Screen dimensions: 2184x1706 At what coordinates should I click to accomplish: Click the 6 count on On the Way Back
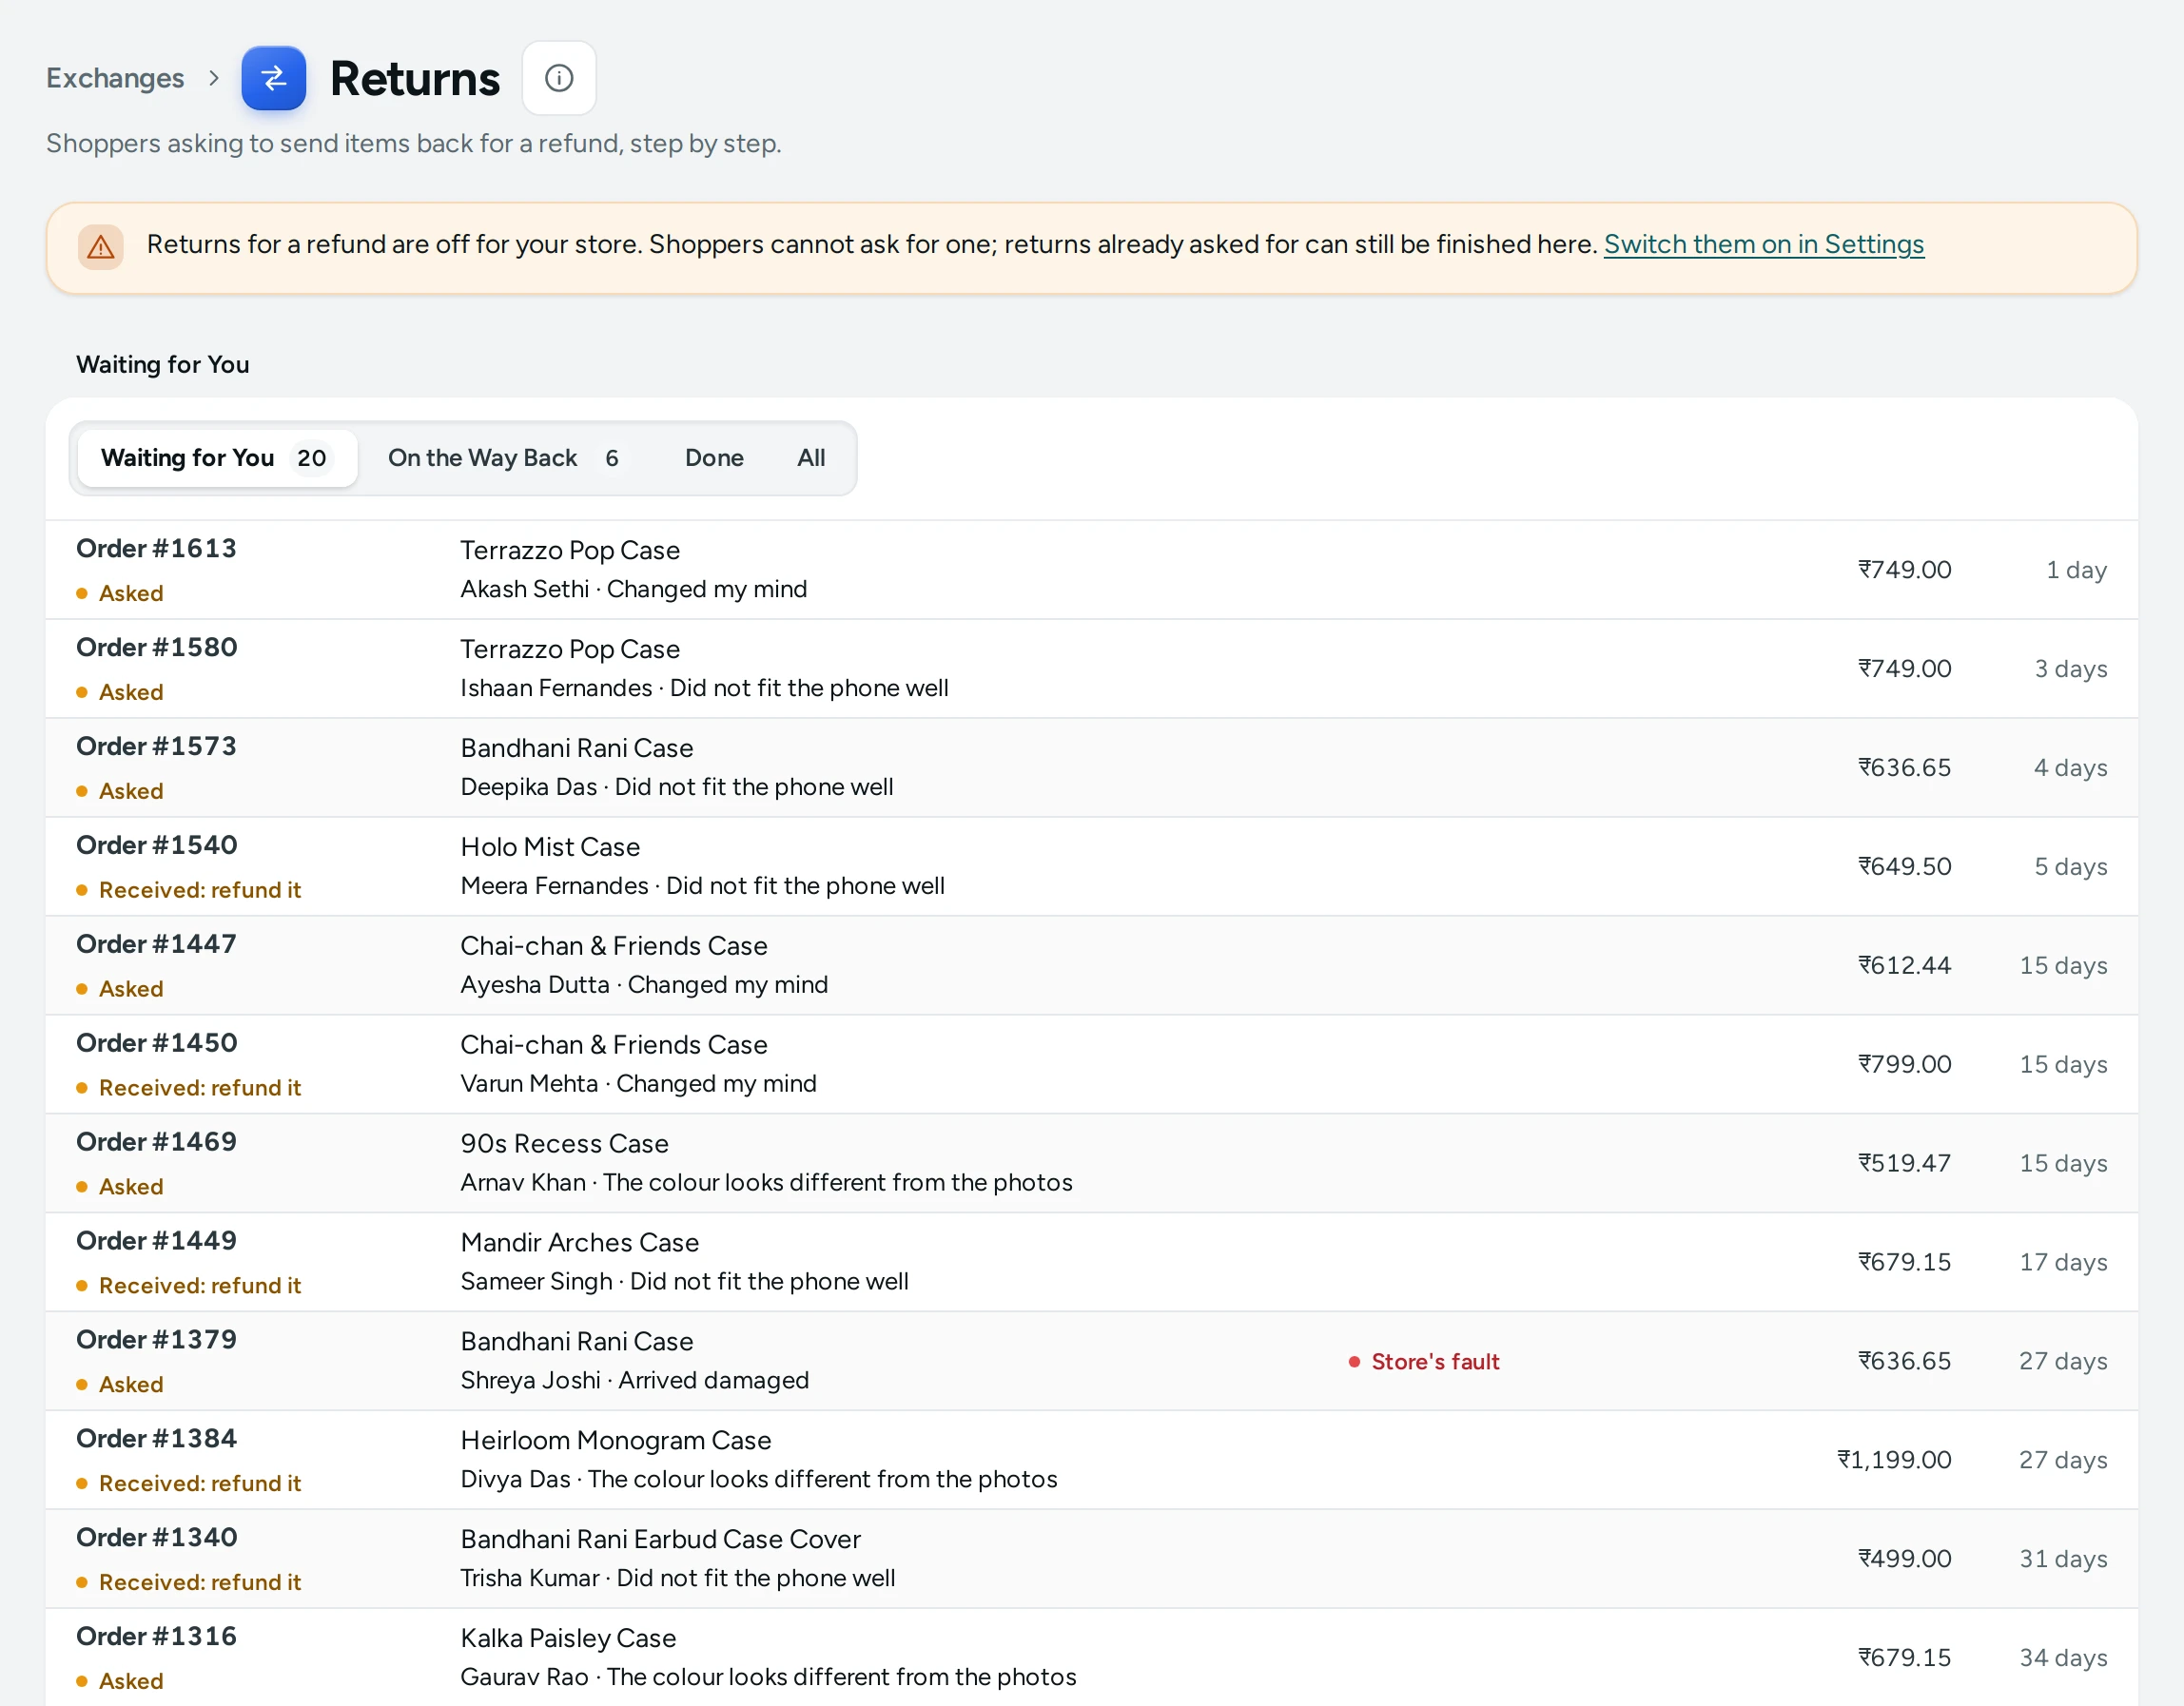coord(612,458)
